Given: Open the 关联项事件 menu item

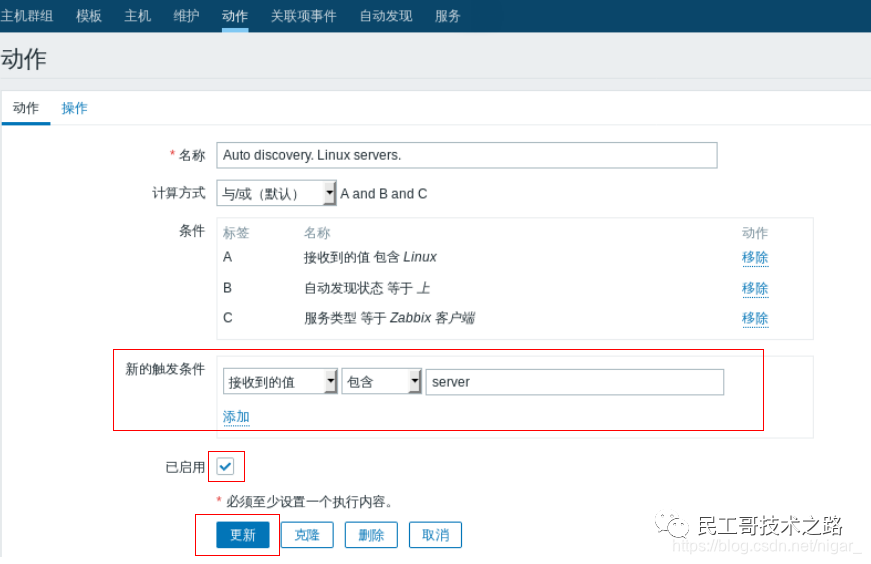Looking at the screenshot, I should tap(303, 16).
